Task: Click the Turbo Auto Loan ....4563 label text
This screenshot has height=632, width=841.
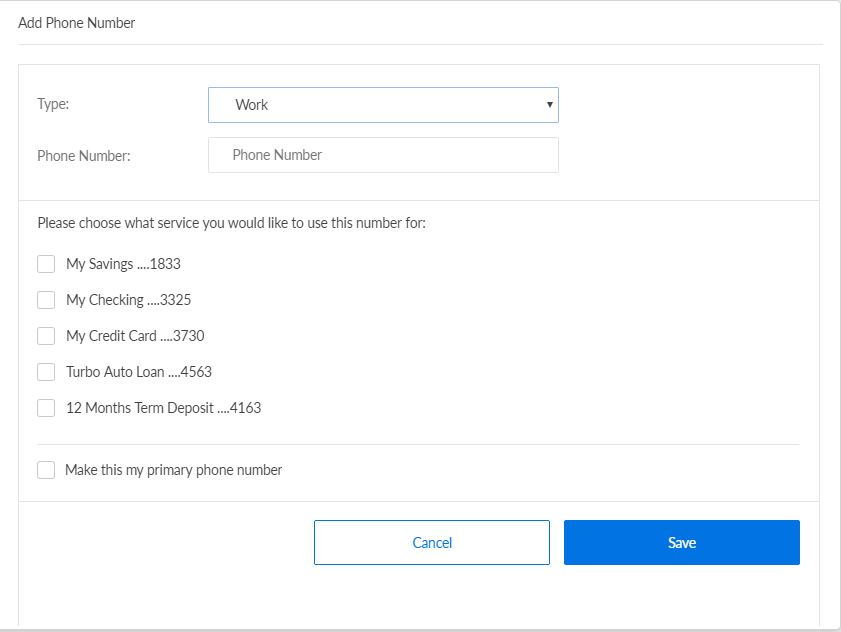Action: [x=139, y=372]
